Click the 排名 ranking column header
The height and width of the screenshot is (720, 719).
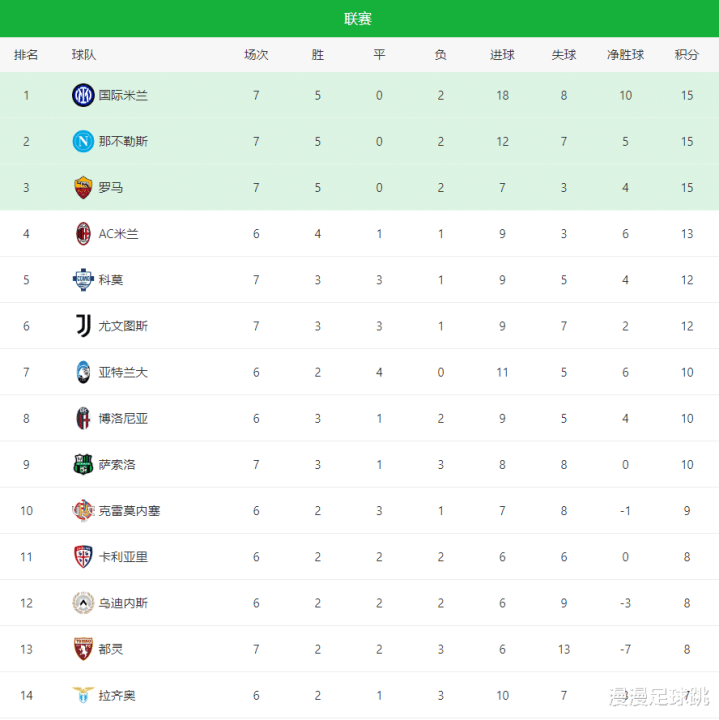tap(26, 55)
